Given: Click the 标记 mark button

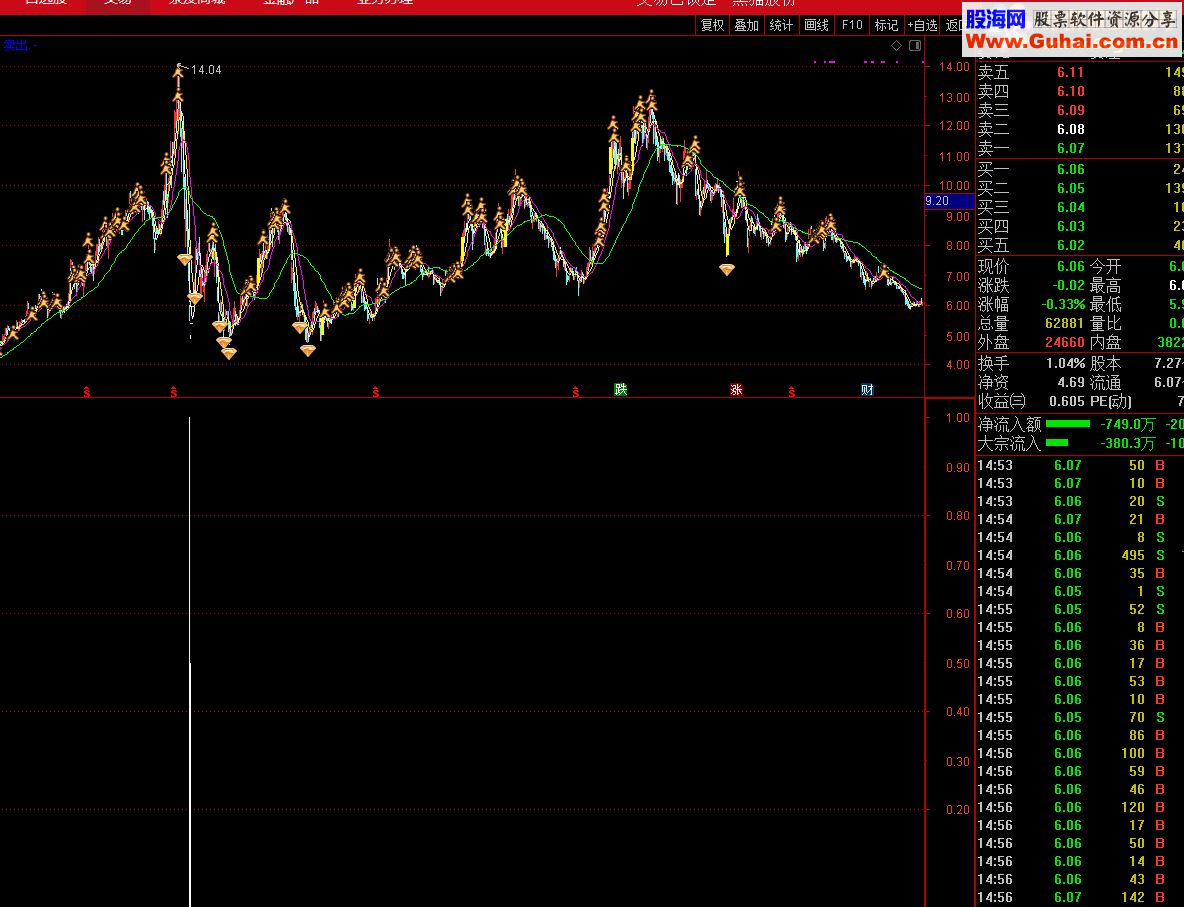Looking at the screenshot, I should pyautogui.click(x=886, y=26).
